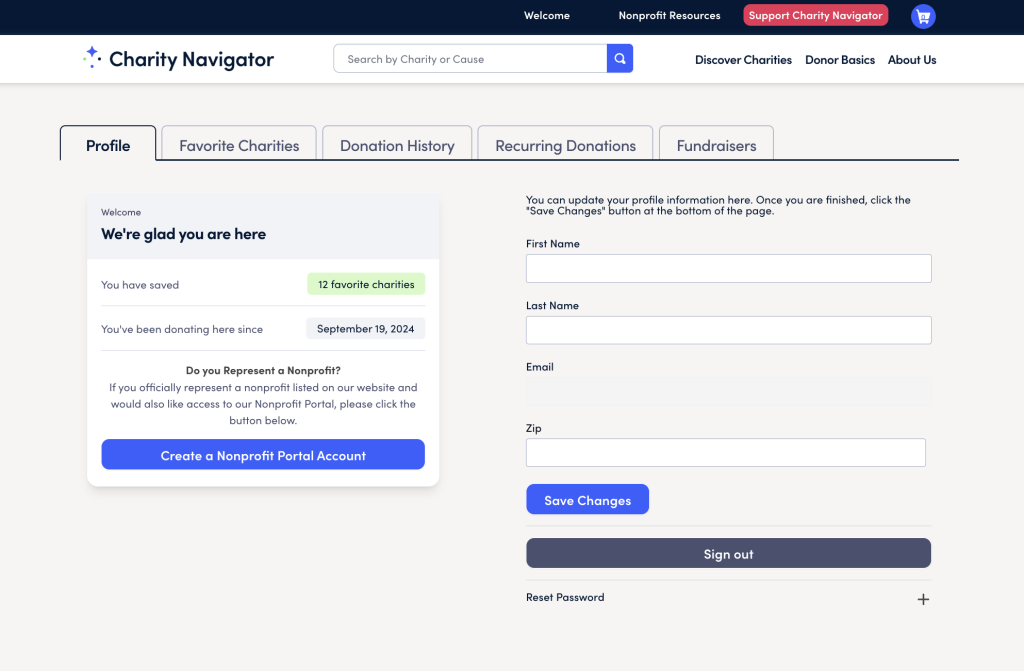The image size is (1024, 671).
Task: Click the 12 favorite charities badge
Action: (x=366, y=284)
